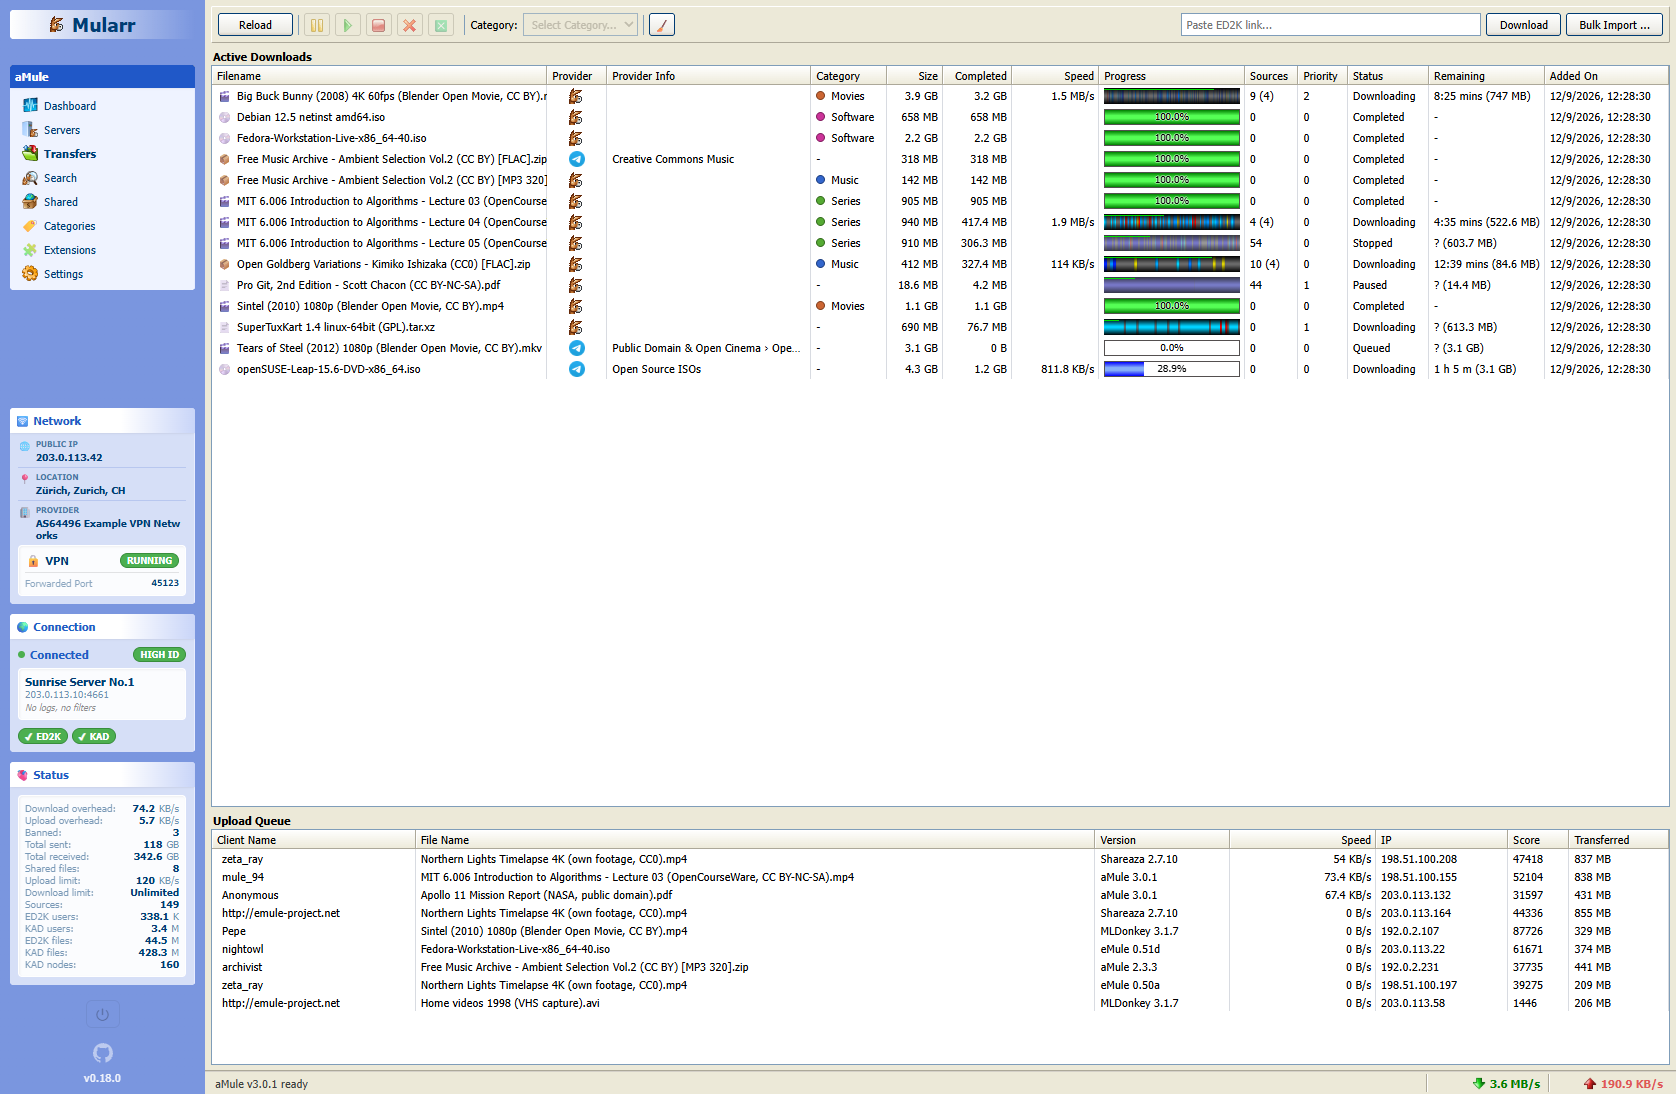This screenshot has width=1676, height=1094.
Task: Click aMule provider icon for Big Buck Bunny
Action: point(576,96)
